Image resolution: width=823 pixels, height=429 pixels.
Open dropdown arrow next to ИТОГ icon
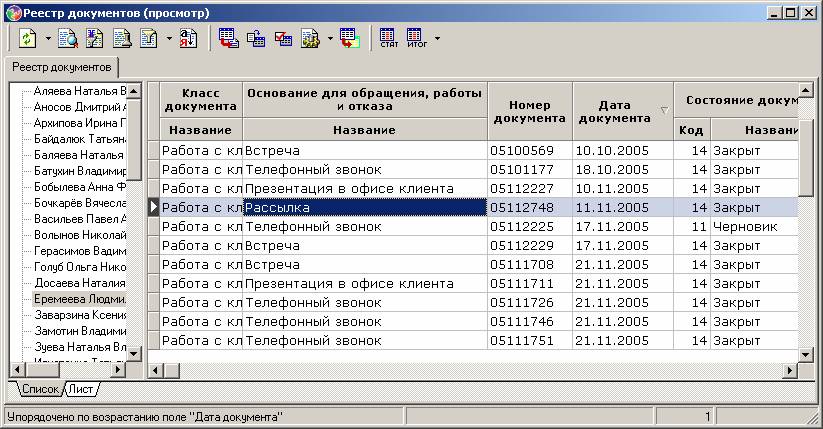coord(437,39)
